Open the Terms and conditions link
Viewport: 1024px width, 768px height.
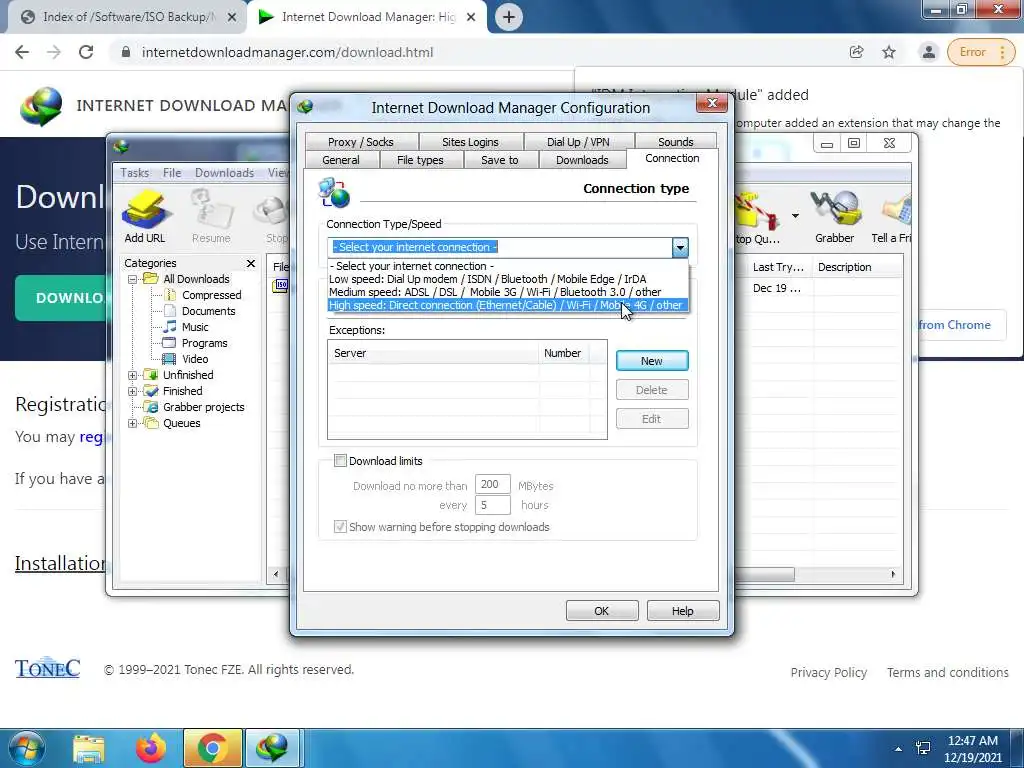point(947,673)
